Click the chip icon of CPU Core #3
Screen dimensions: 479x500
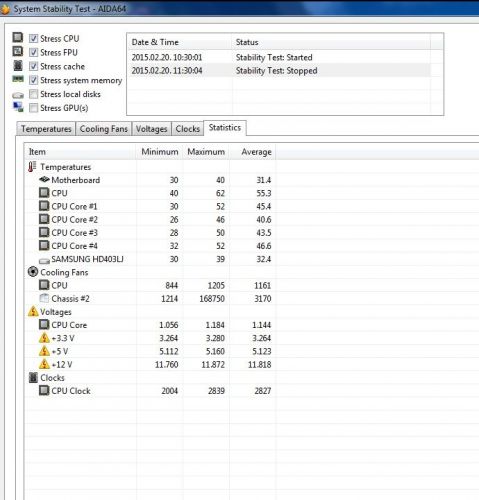point(44,232)
